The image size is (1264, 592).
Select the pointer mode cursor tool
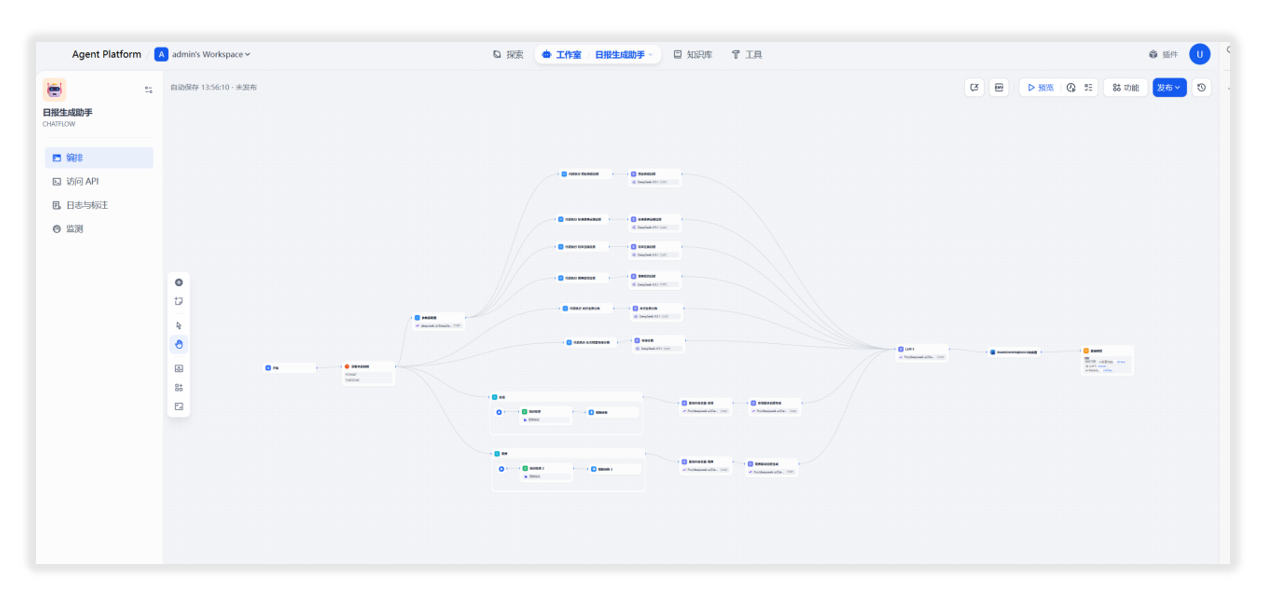click(x=179, y=325)
